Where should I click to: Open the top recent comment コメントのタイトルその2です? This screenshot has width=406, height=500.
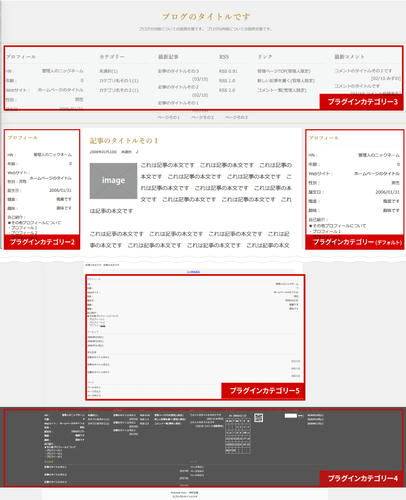coord(363,71)
